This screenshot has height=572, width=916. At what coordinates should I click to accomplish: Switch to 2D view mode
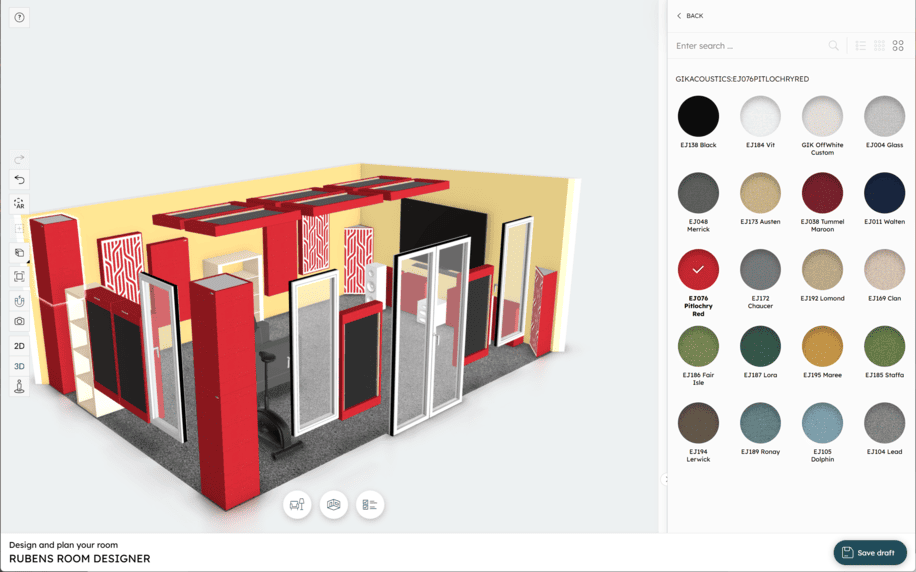click(x=19, y=346)
